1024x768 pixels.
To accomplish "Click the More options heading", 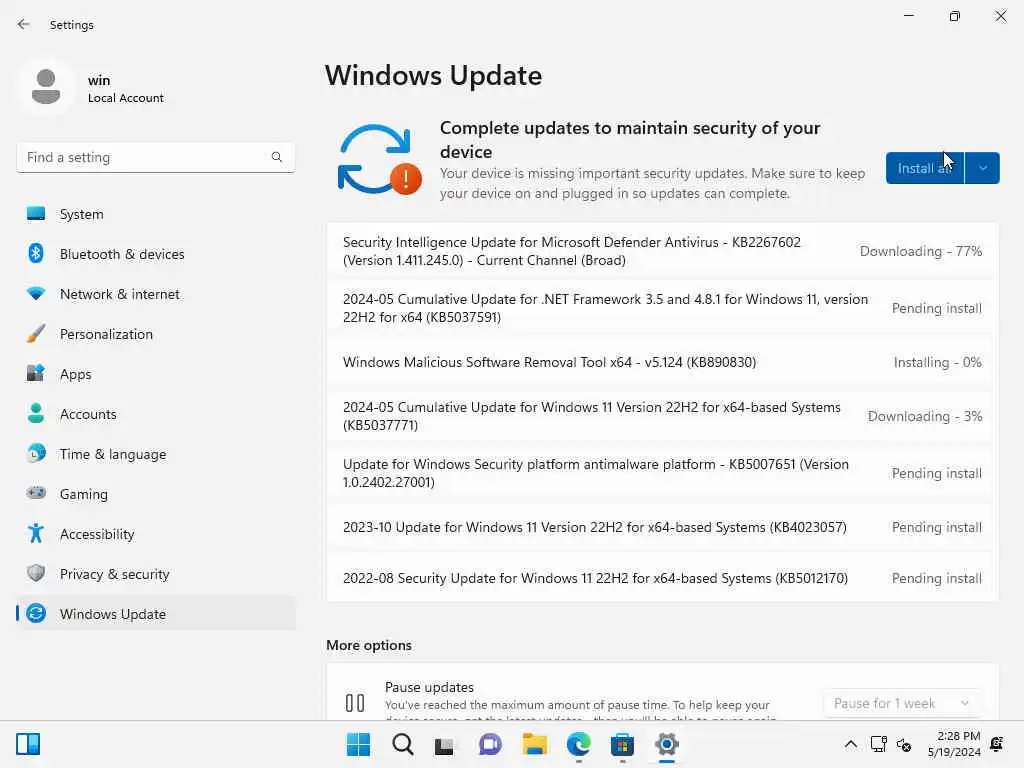I will 369,645.
